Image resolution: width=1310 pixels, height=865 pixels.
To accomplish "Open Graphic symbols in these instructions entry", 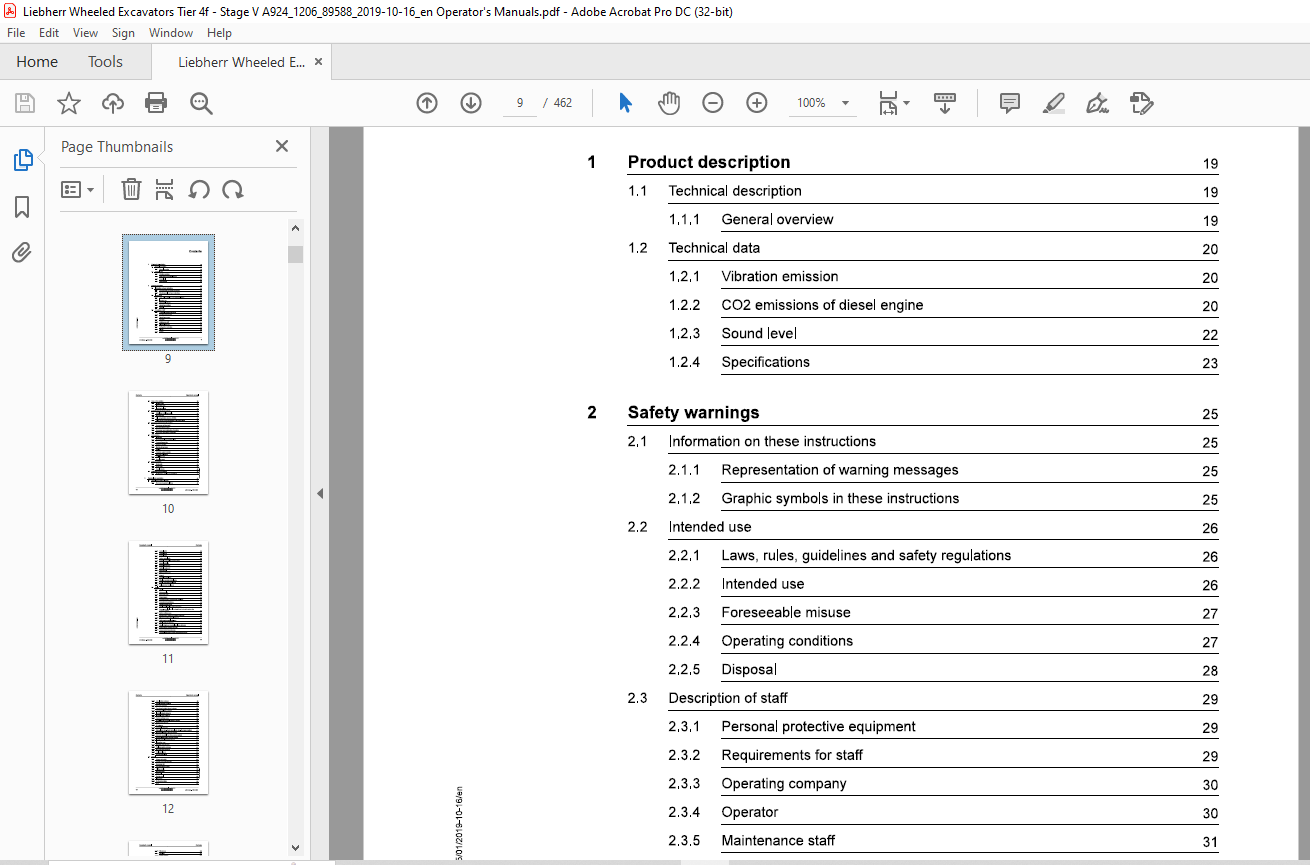I will click(x=840, y=498).
